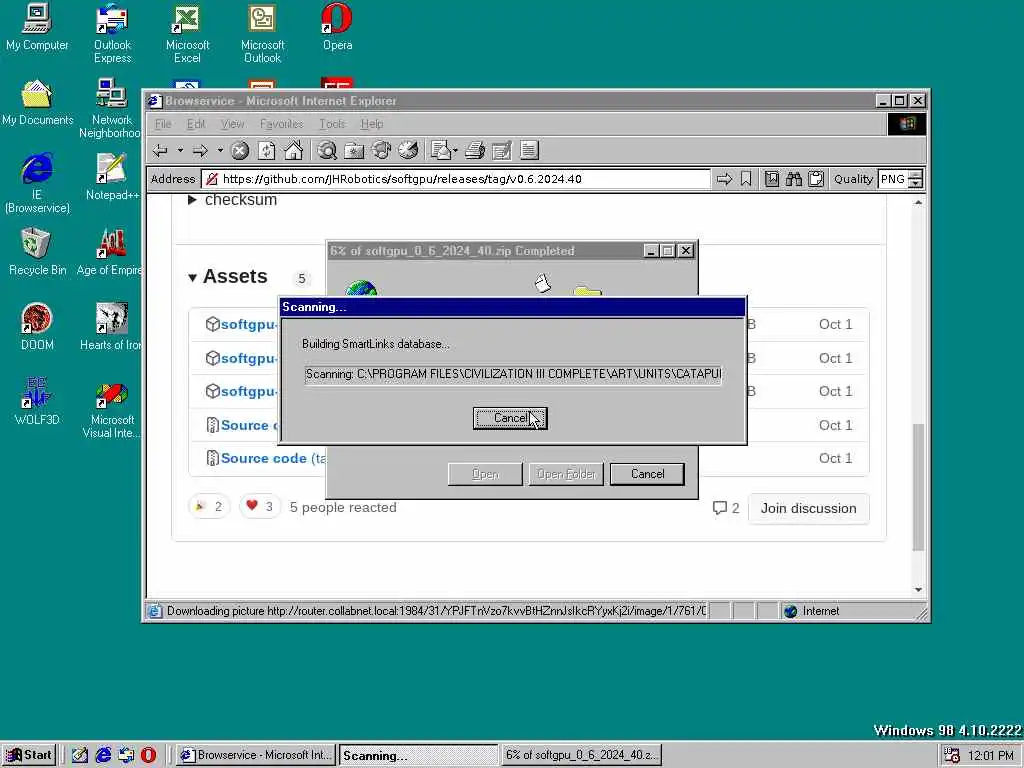This screenshot has width=1024, height=768.
Task: Open the Mail icon dropdown arrow
Action: (455, 151)
